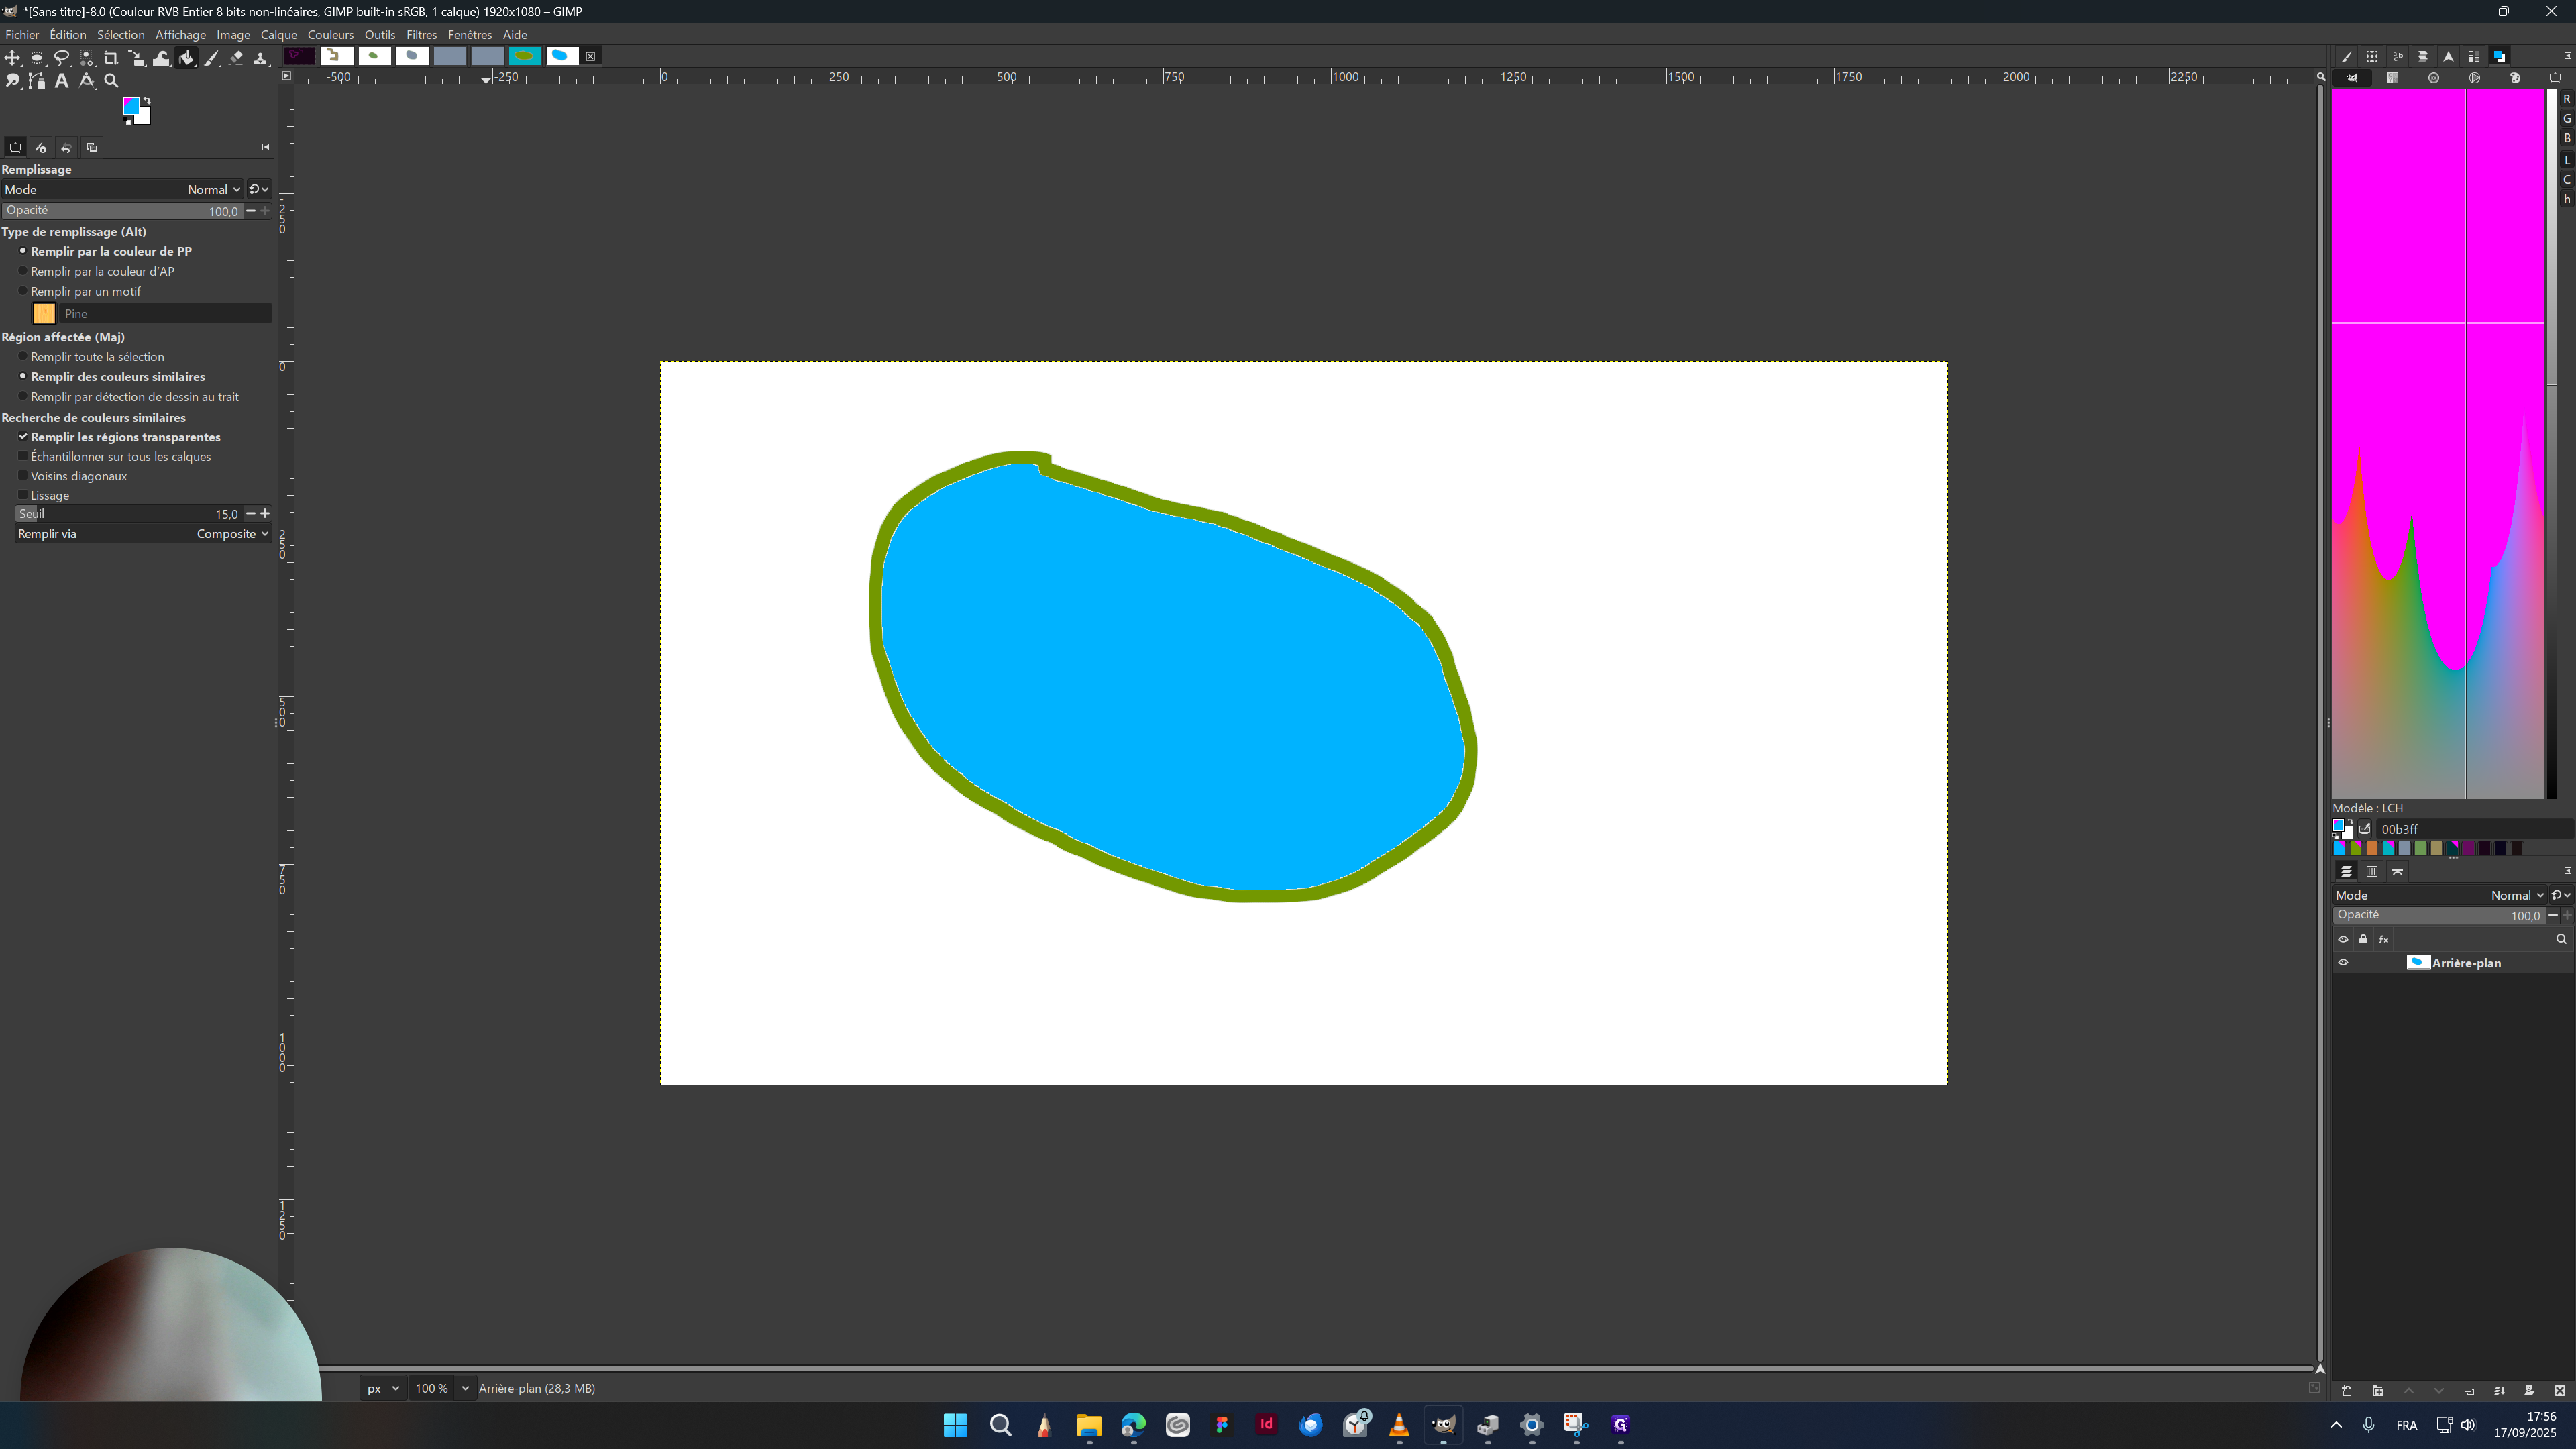Open the Channels tab in the right panel

2373,871
